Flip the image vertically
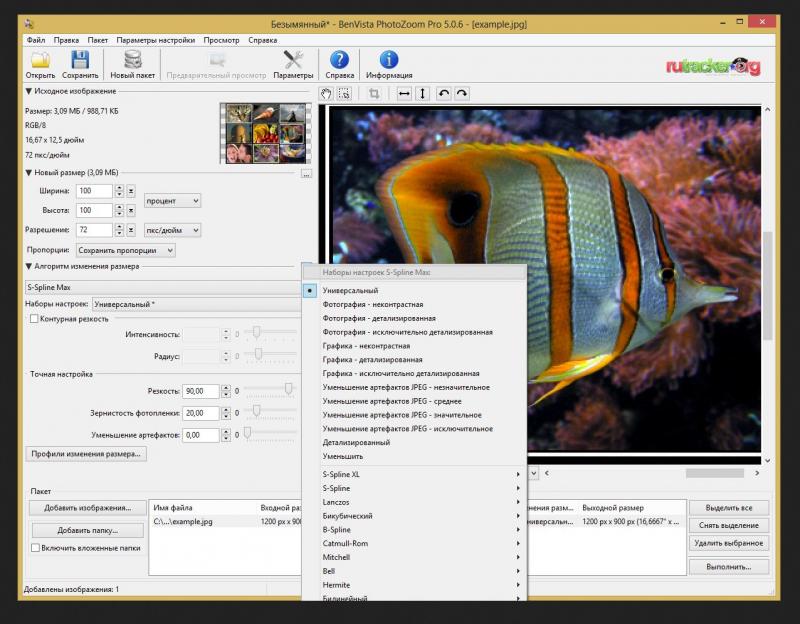Screen dimensions: 800x624 coord(422,94)
